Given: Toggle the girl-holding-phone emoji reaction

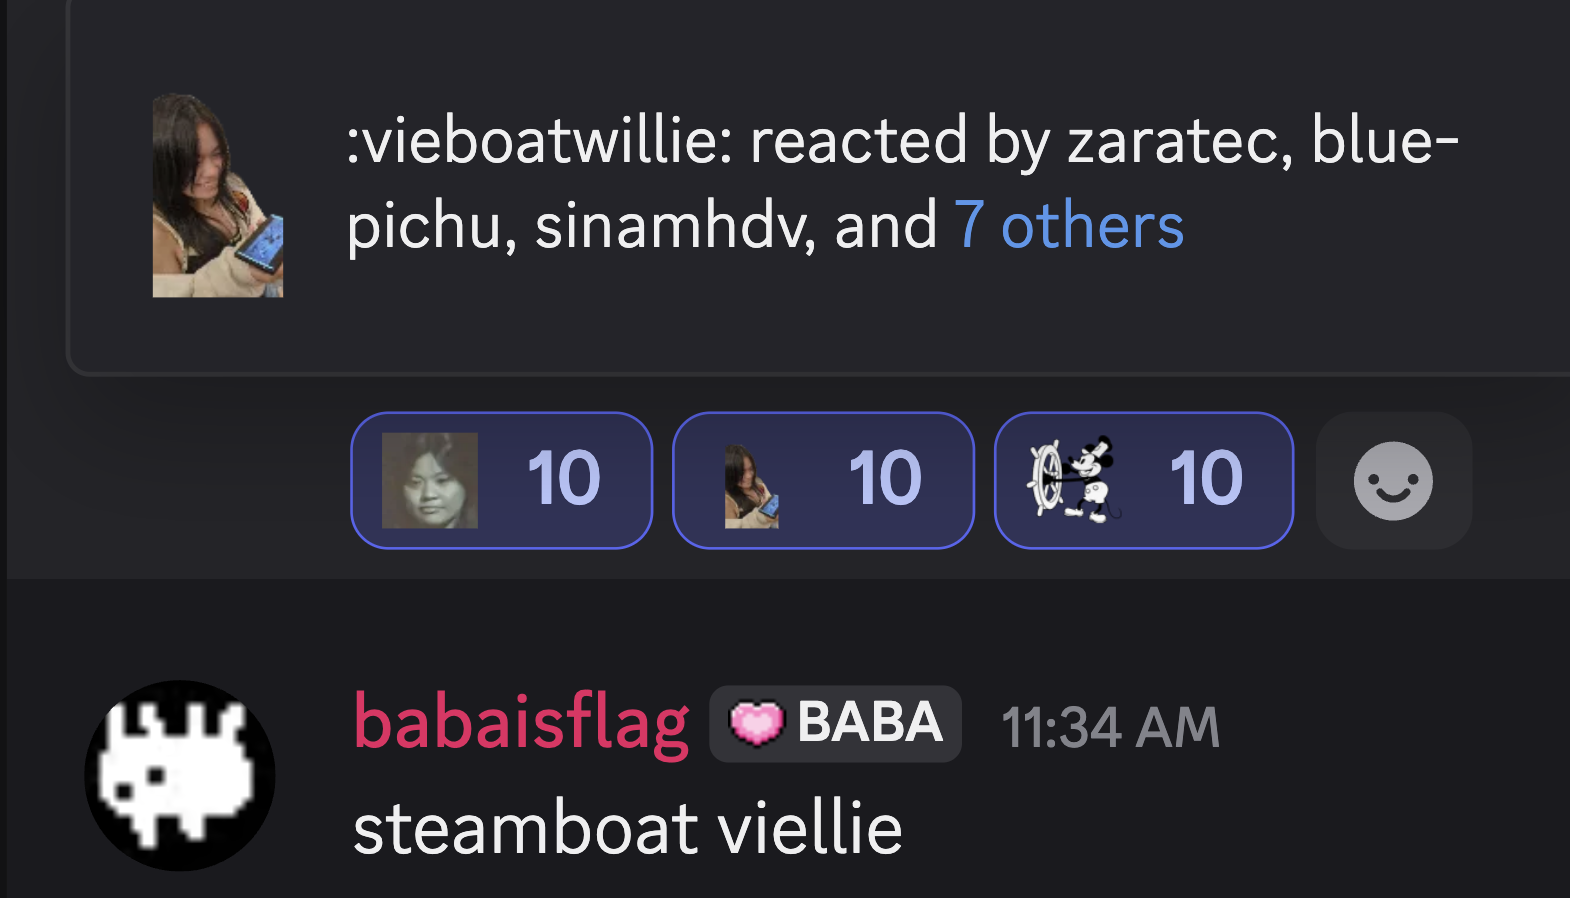Looking at the screenshot, I should 823,480.
